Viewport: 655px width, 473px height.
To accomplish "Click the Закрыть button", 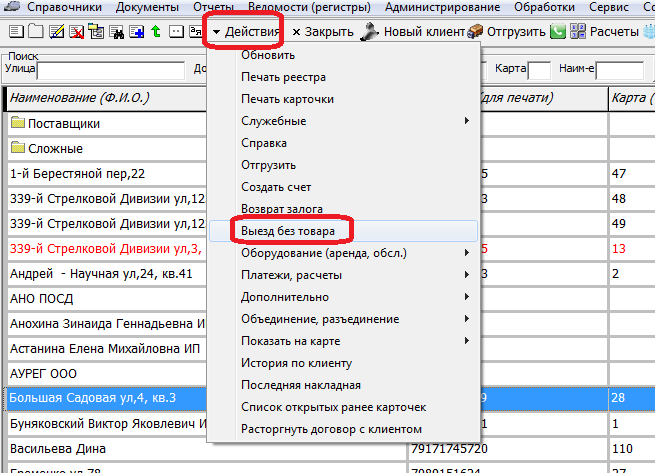I will pyautogui.click(x=323, y=32).
